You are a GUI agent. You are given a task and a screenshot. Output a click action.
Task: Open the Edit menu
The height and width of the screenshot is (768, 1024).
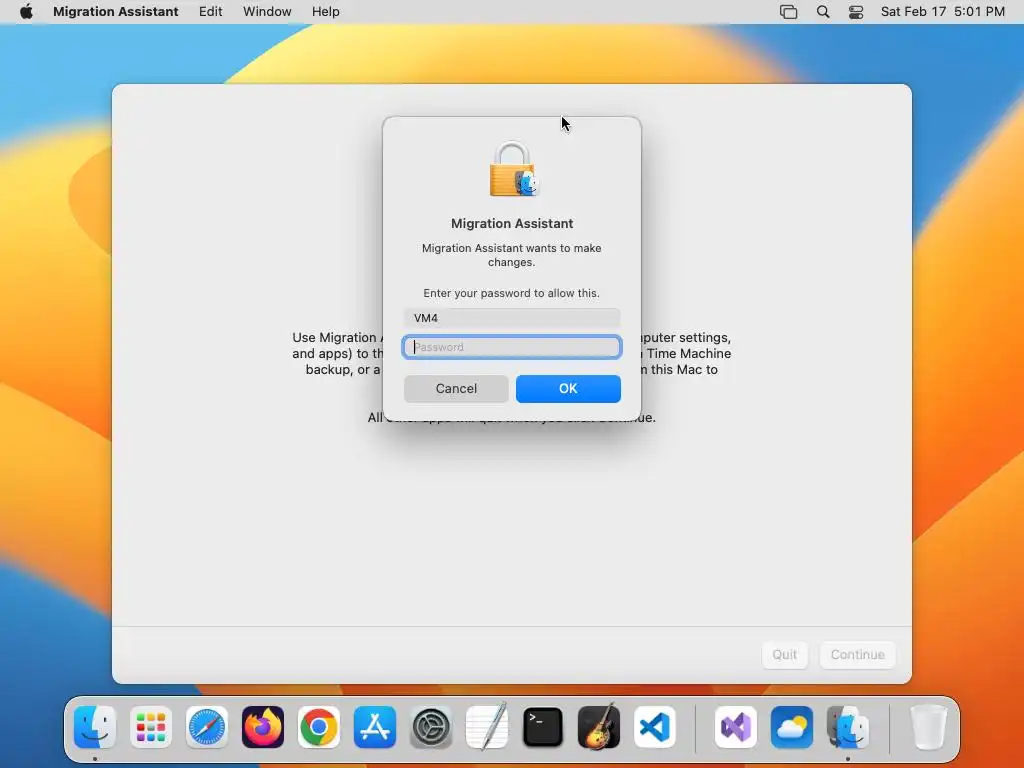click(x=210, y=12)
